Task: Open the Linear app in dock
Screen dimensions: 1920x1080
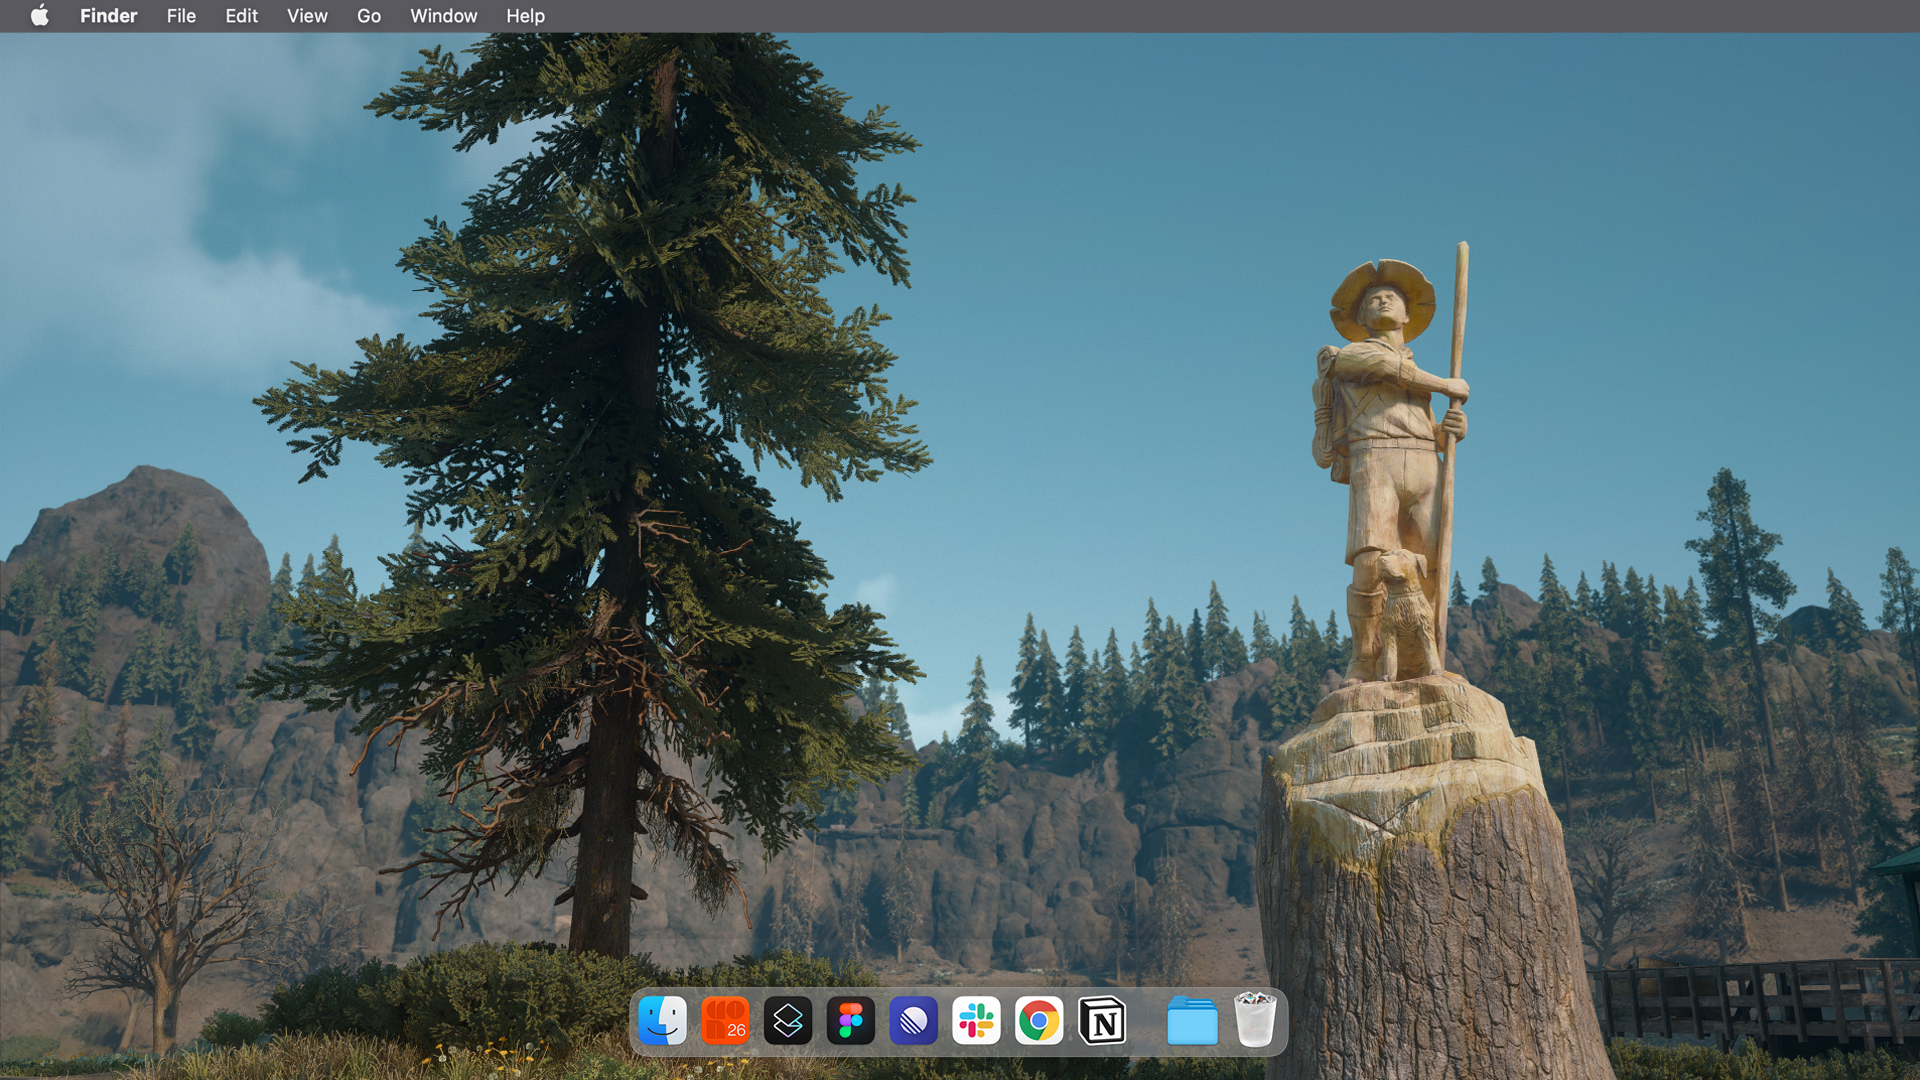Action: point(914,1021)
